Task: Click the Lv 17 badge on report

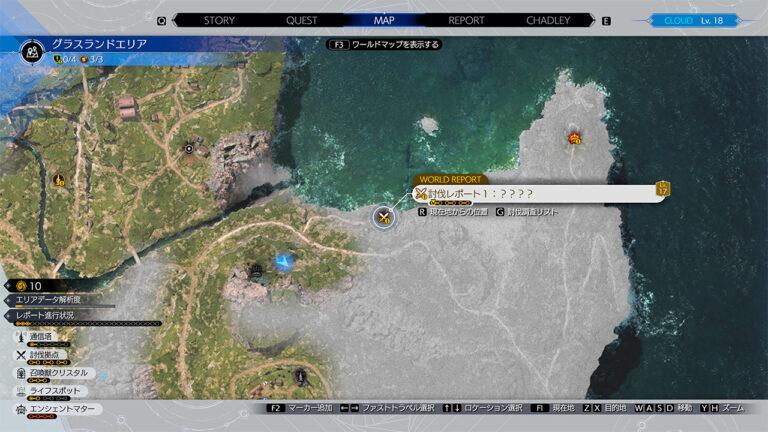Action: click(x=662, y=189)
